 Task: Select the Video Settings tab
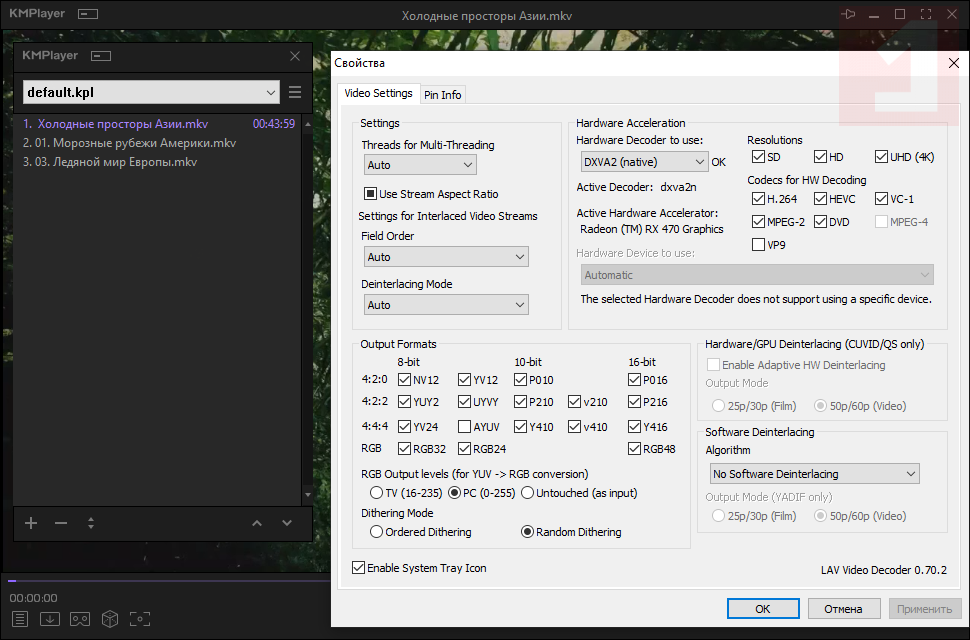[378, 94]
